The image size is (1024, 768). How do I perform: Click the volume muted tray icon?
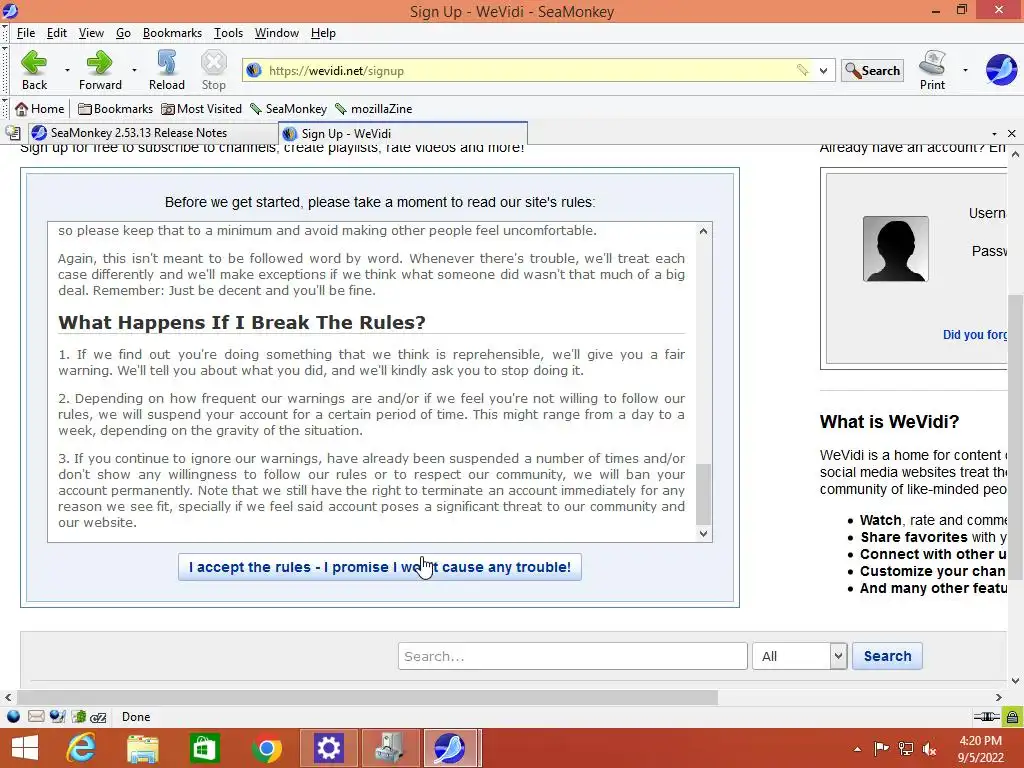pyautogui.click(x=930, y=748)
